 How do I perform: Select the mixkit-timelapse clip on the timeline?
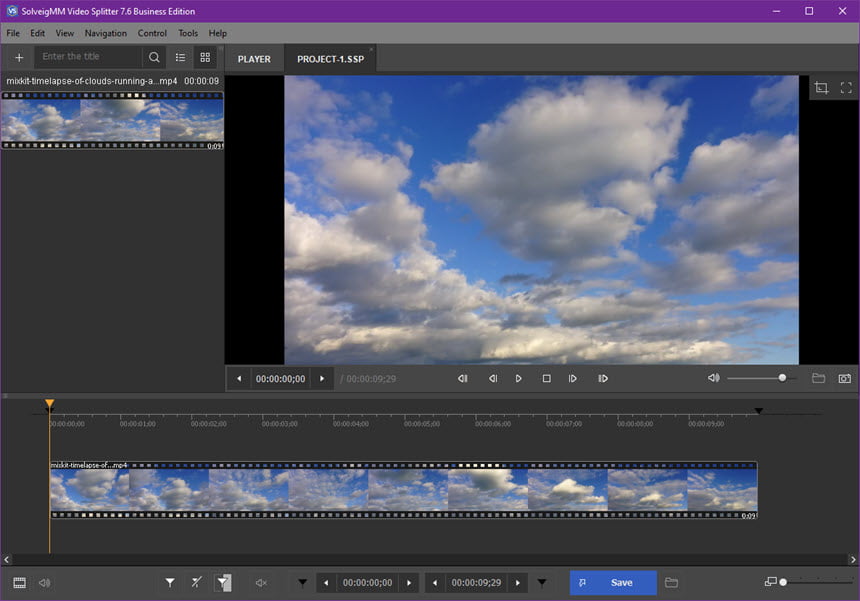(404, 490)
